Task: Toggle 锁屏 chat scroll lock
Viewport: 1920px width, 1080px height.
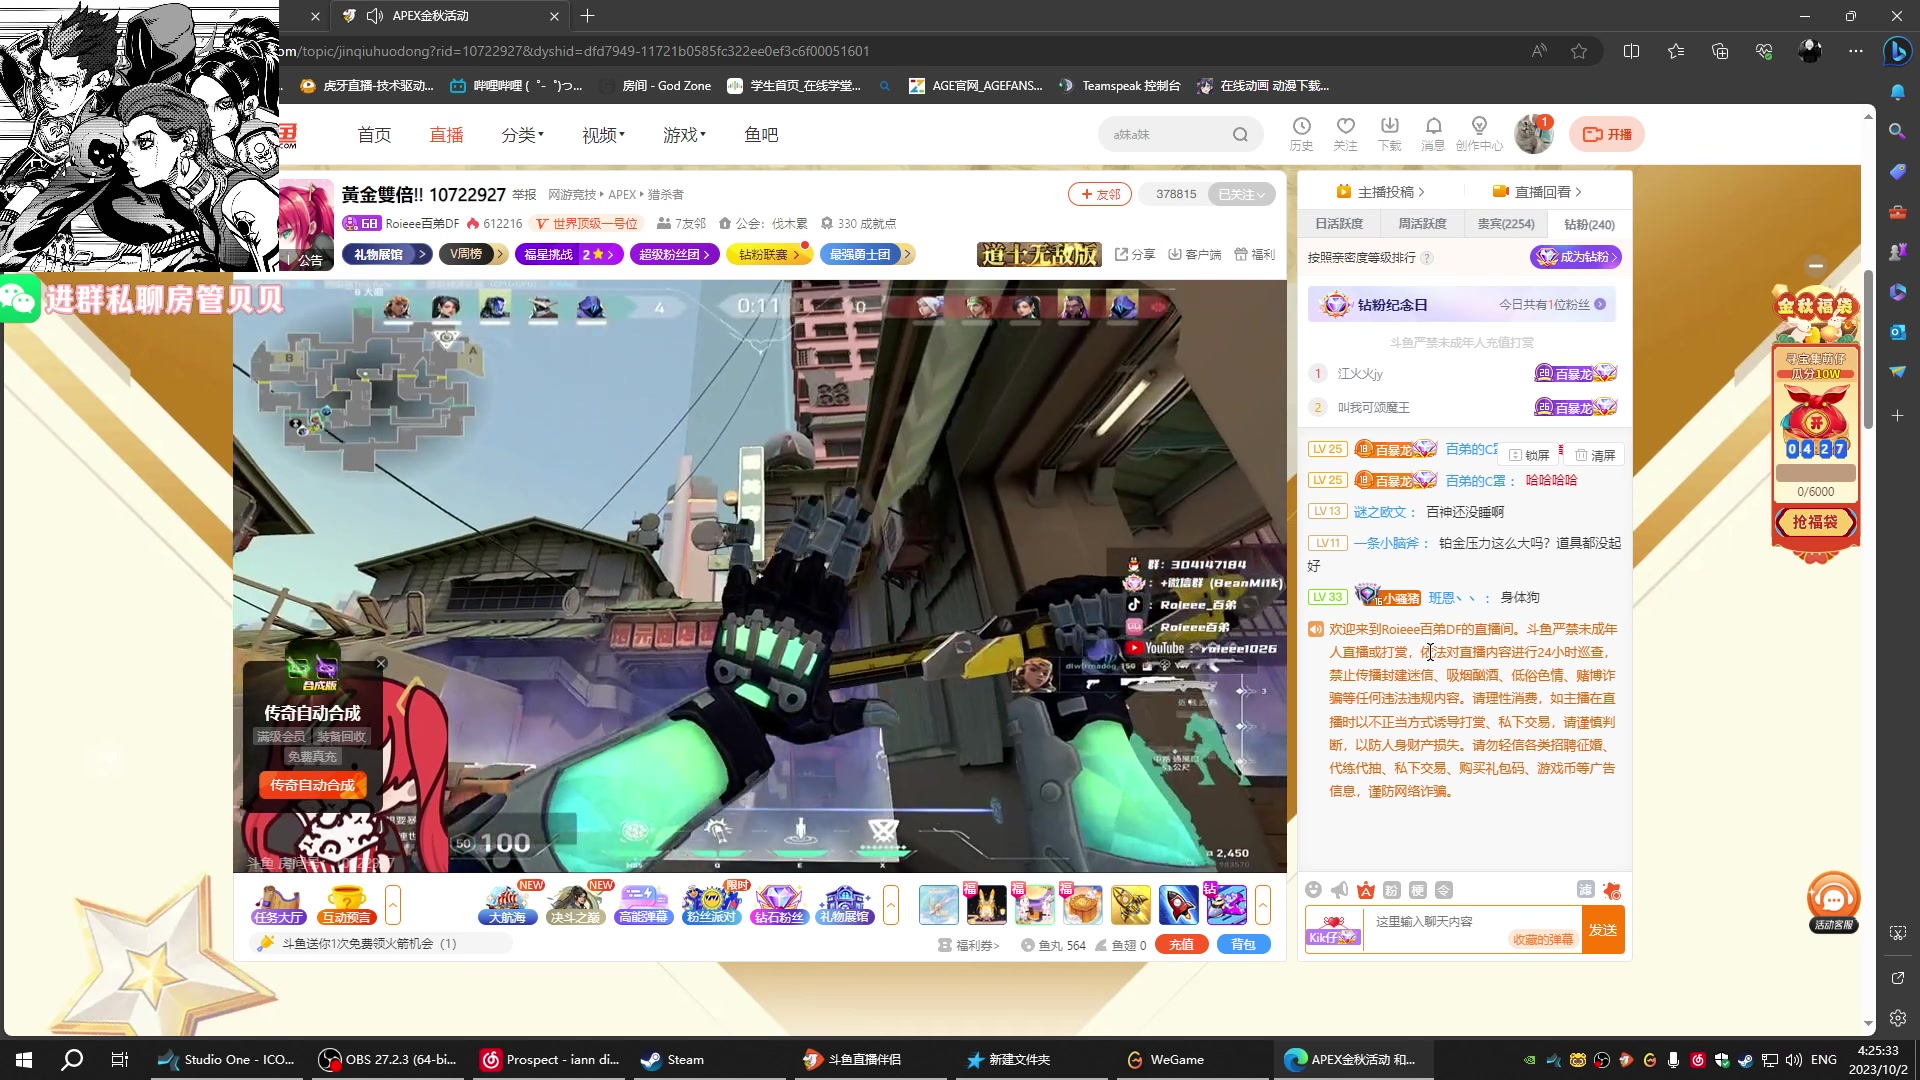Action: click(x=1529, y=455)
